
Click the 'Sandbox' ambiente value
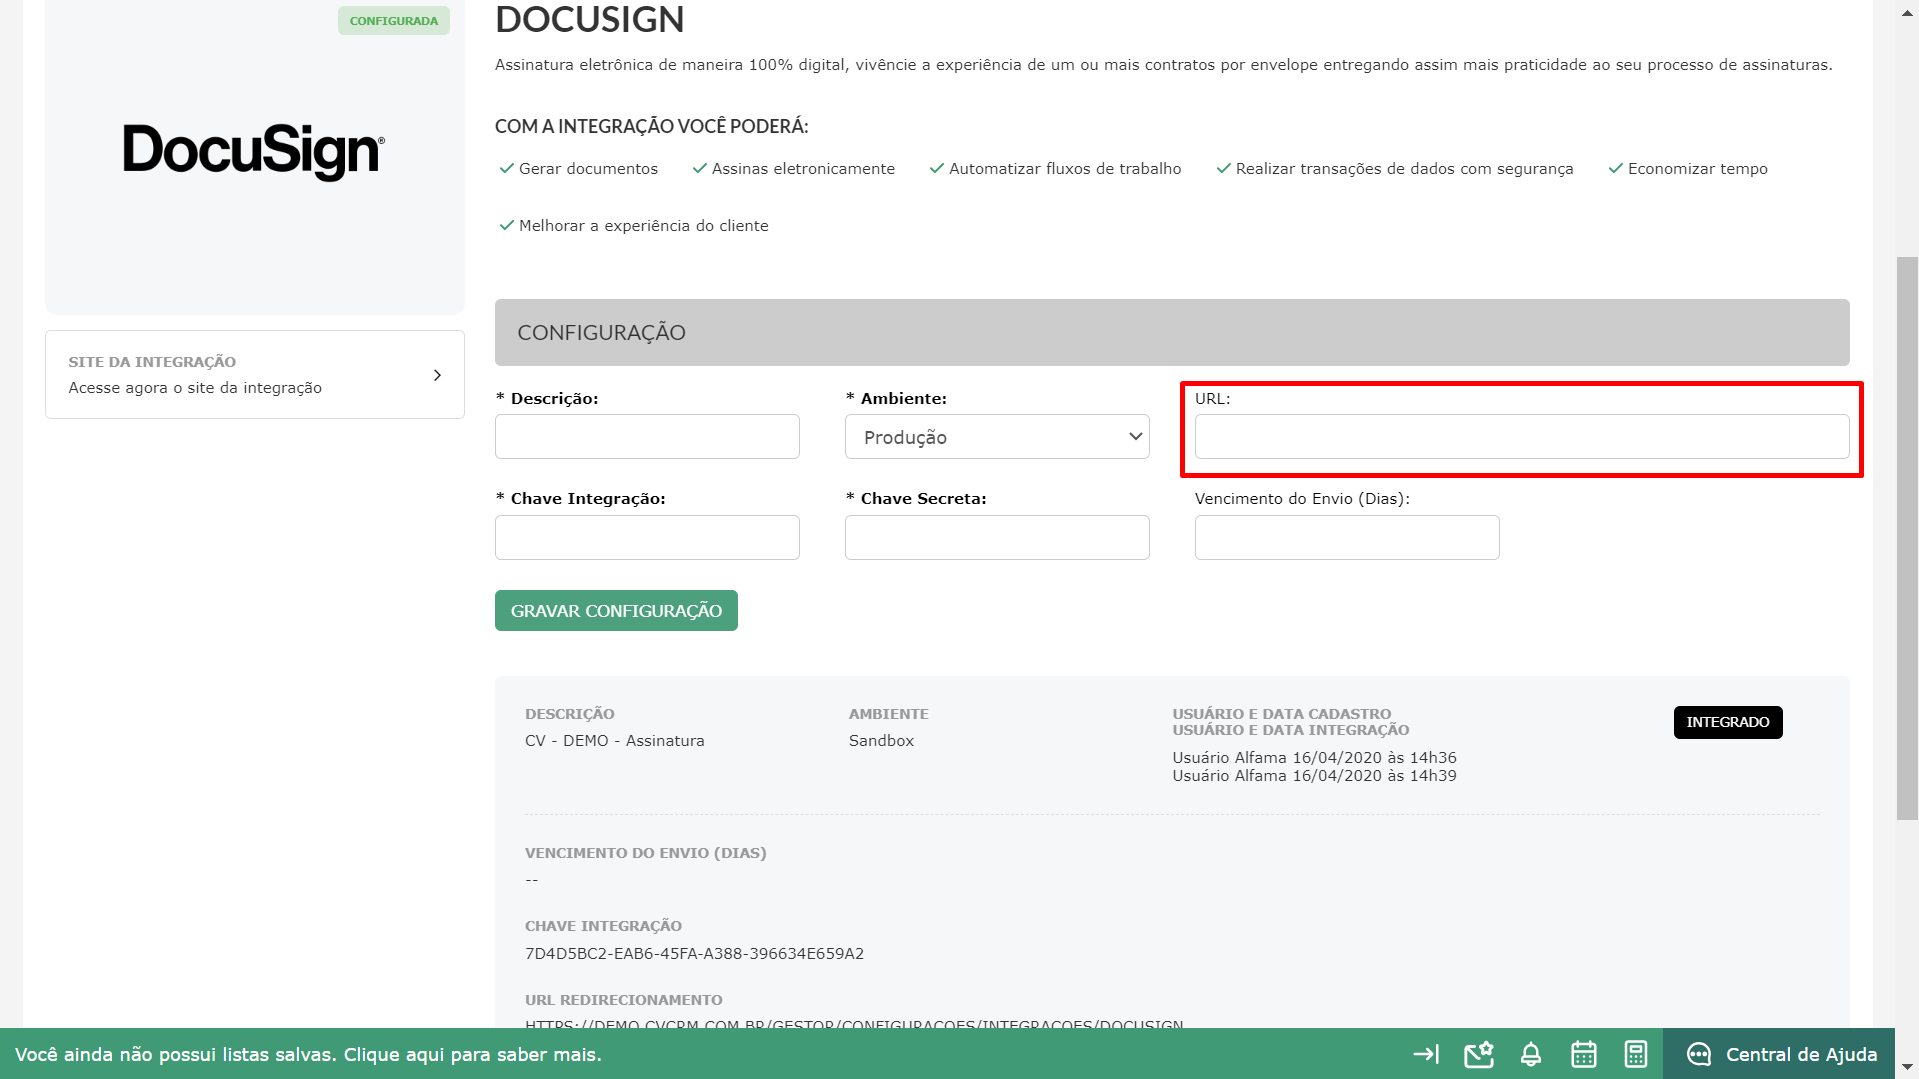[881, 741]
